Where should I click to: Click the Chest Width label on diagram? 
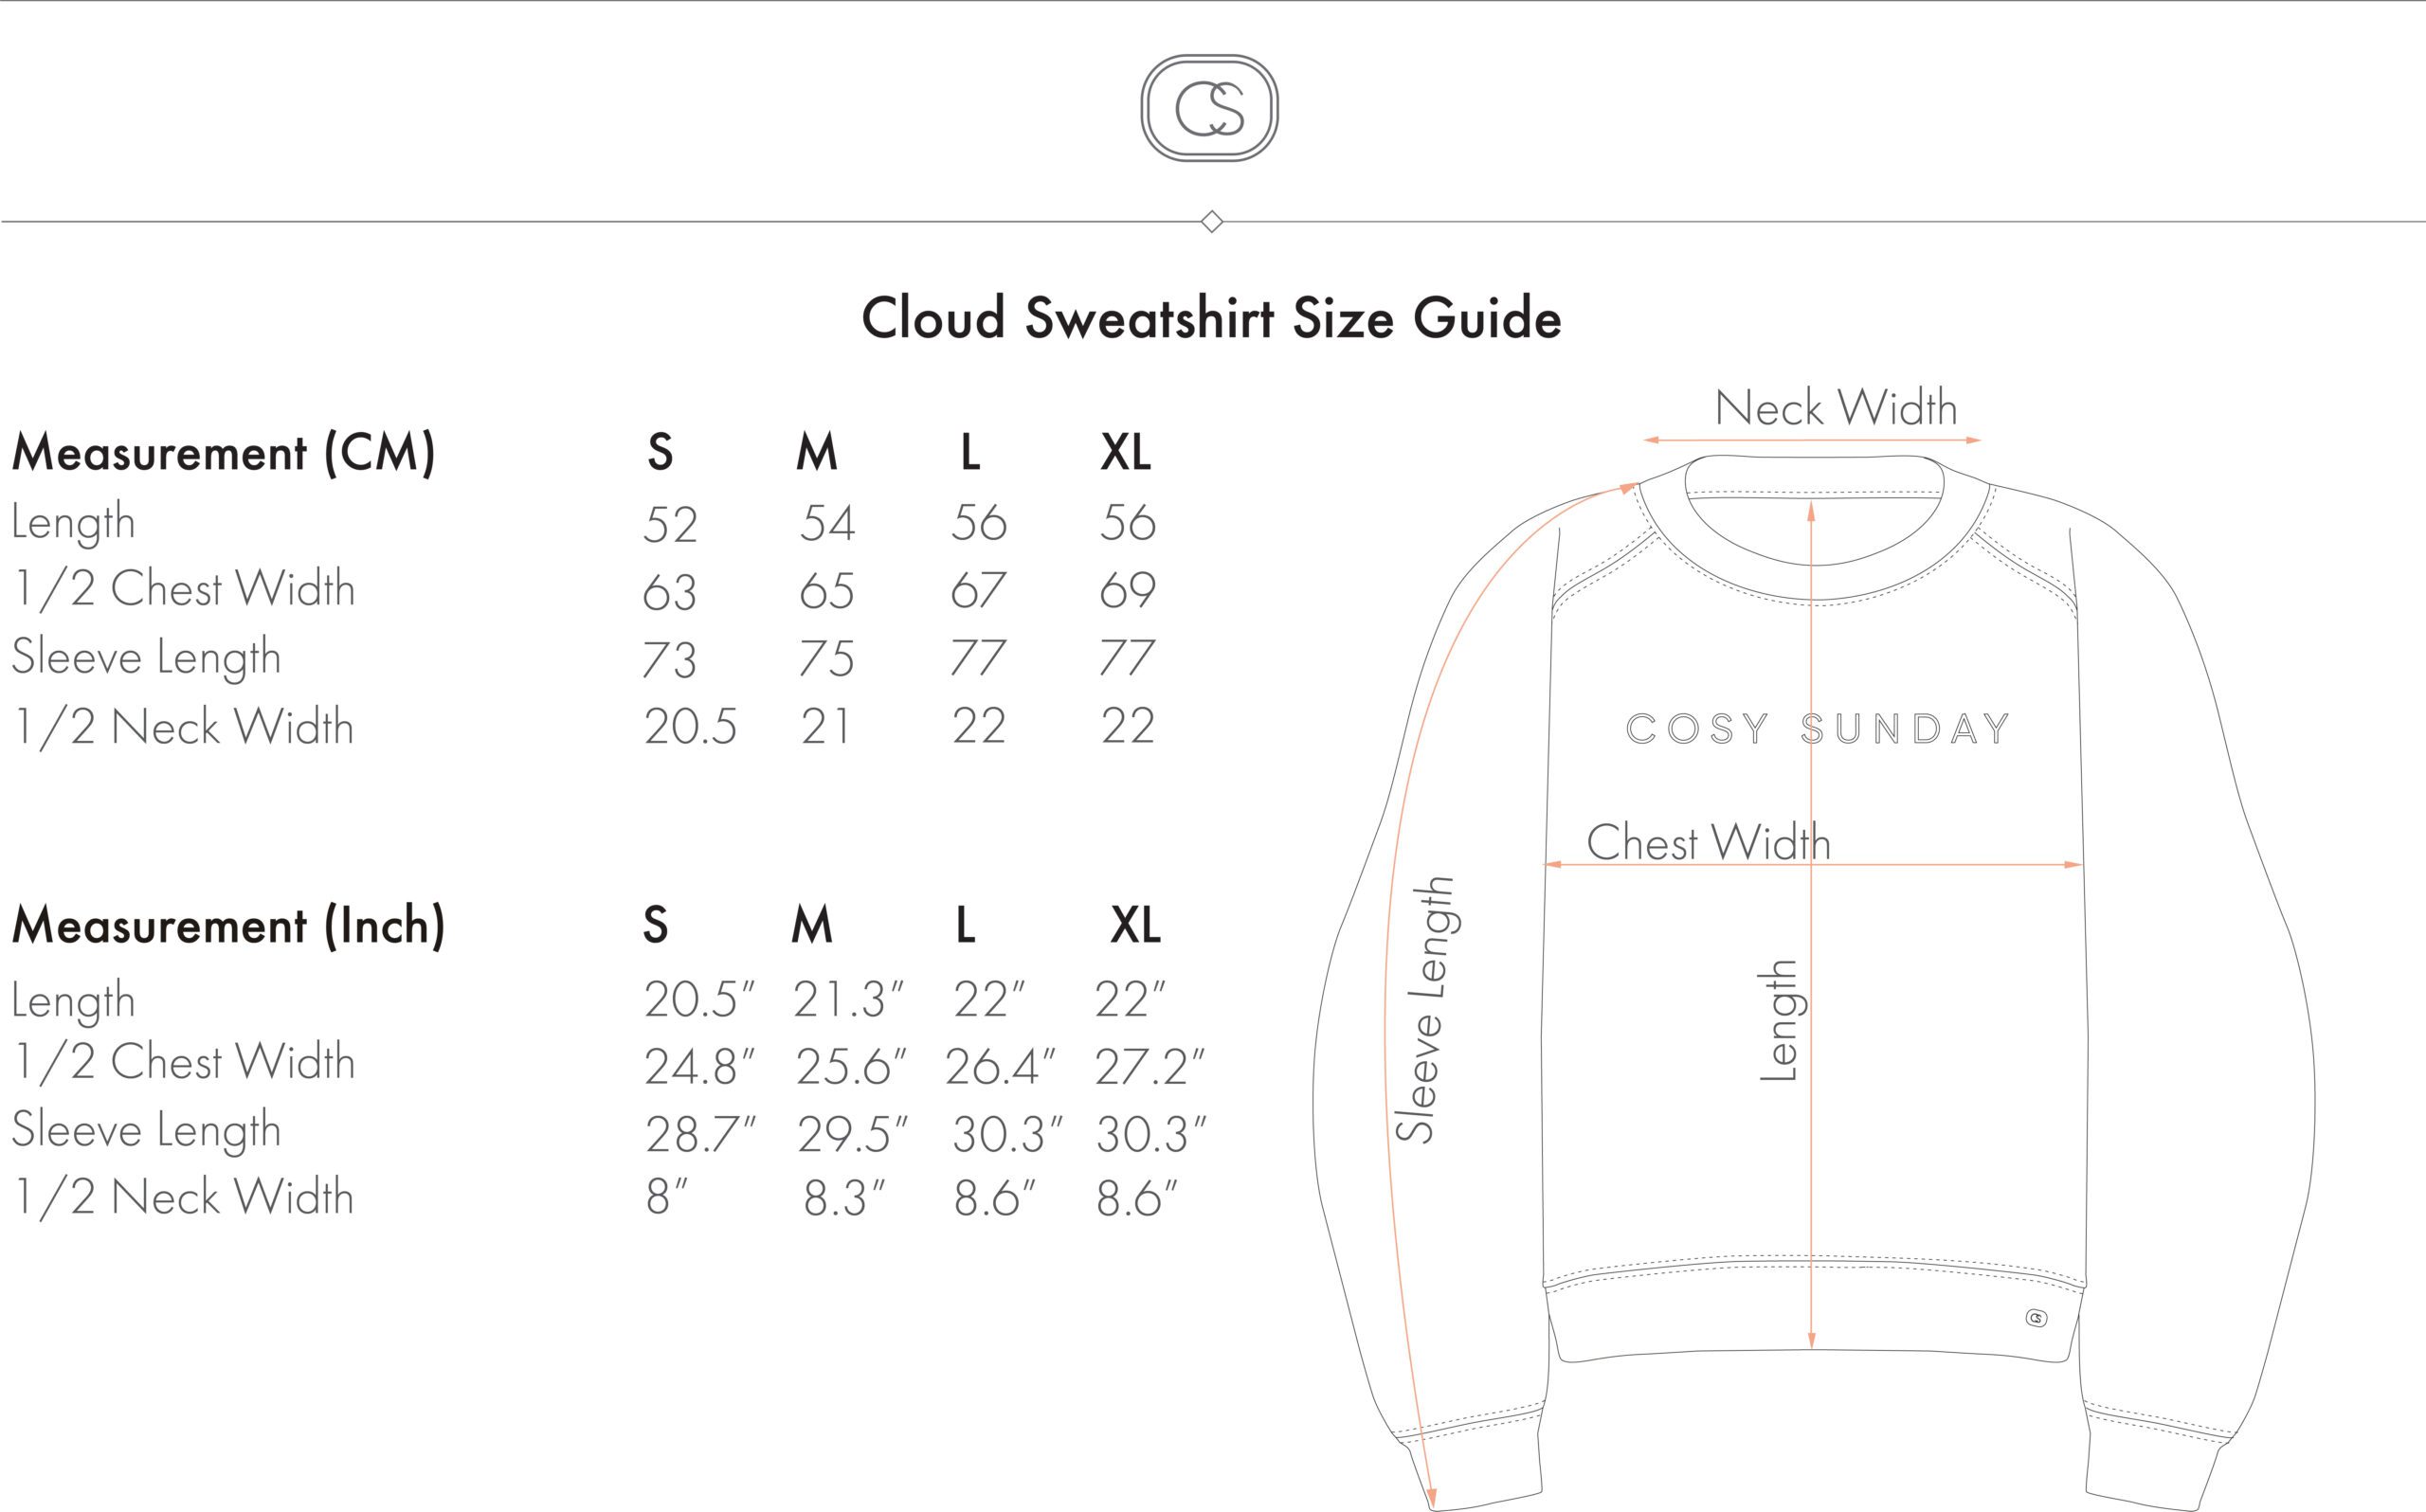tap(1708, 842)
